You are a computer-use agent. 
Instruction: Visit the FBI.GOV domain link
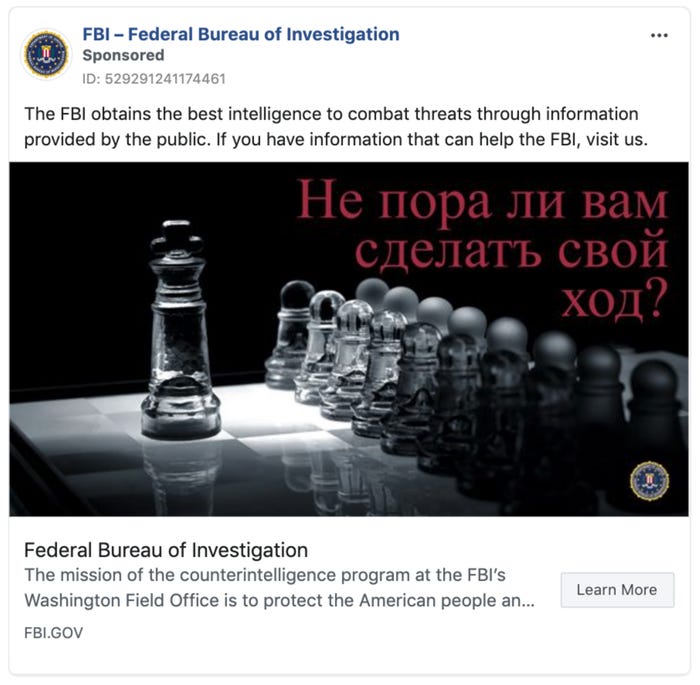(53, 633)
